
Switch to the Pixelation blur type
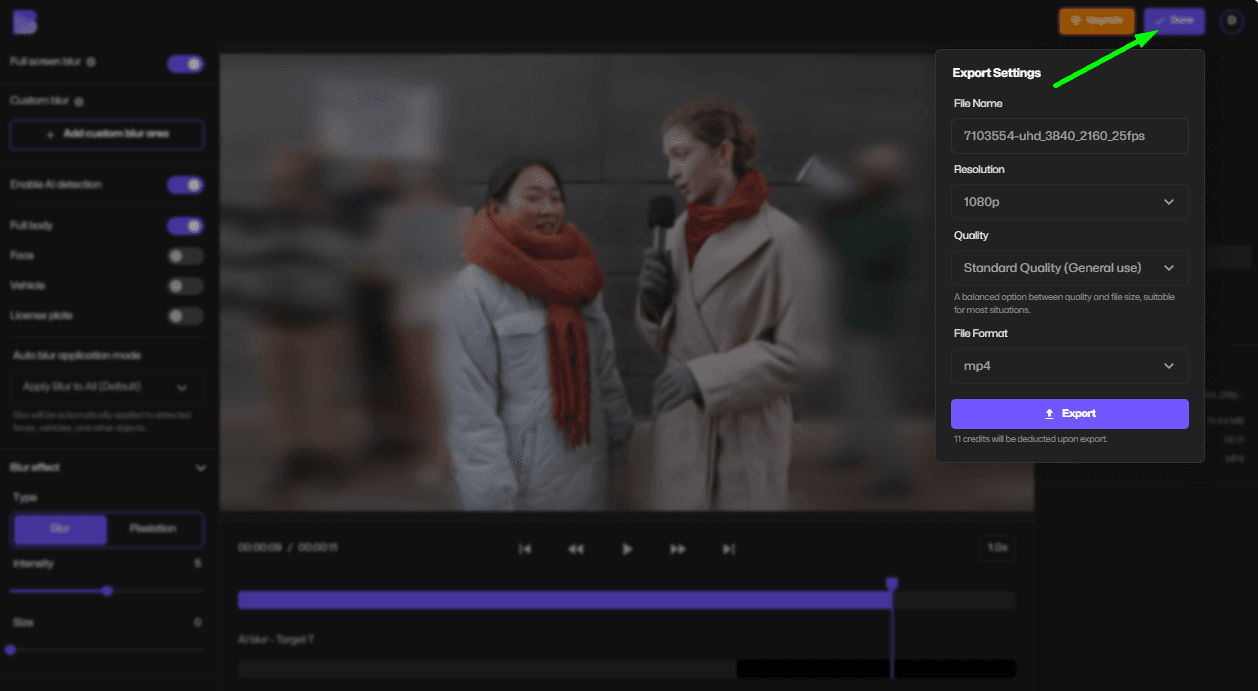(153, 529)
